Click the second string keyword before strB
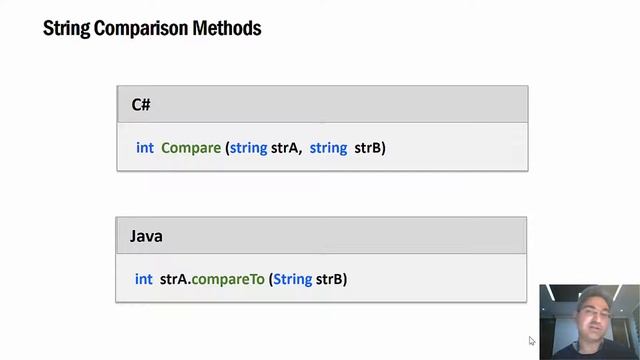Image resolution: width=640 pixels, height=360 pixels. (x=329, y=148)
